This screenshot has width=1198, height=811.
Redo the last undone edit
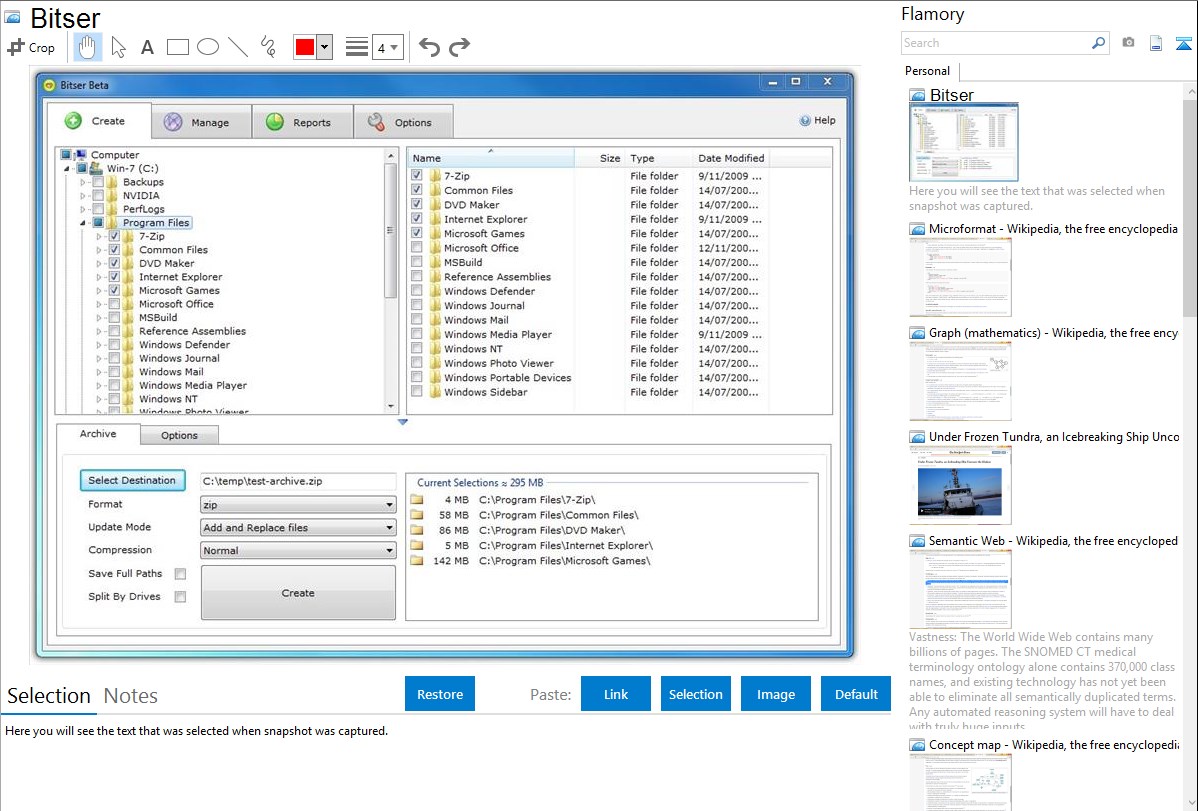click(x=459, y=47)
